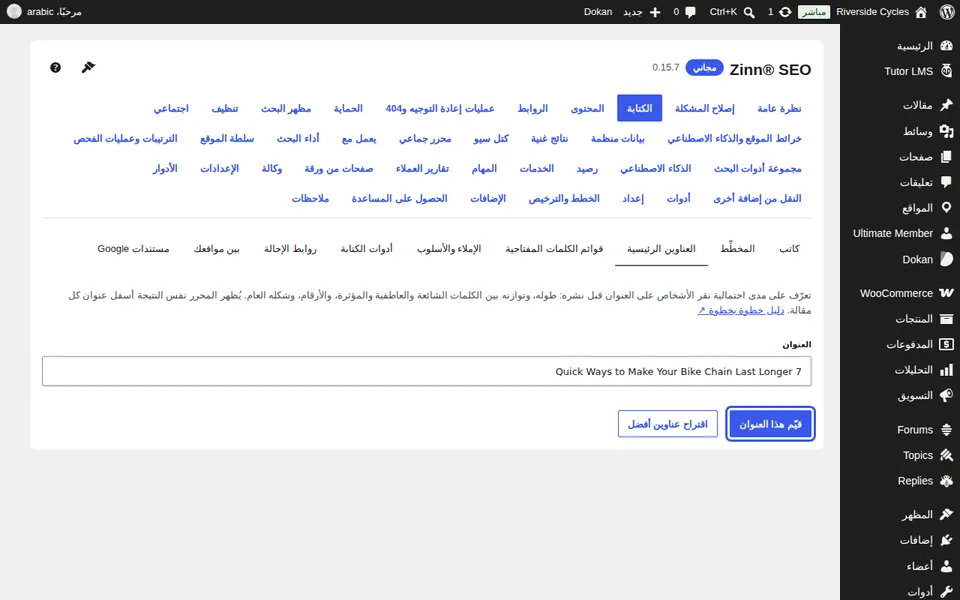Open the Topics sidebar icon
This screenshot has width=960, height=600.
947,455
